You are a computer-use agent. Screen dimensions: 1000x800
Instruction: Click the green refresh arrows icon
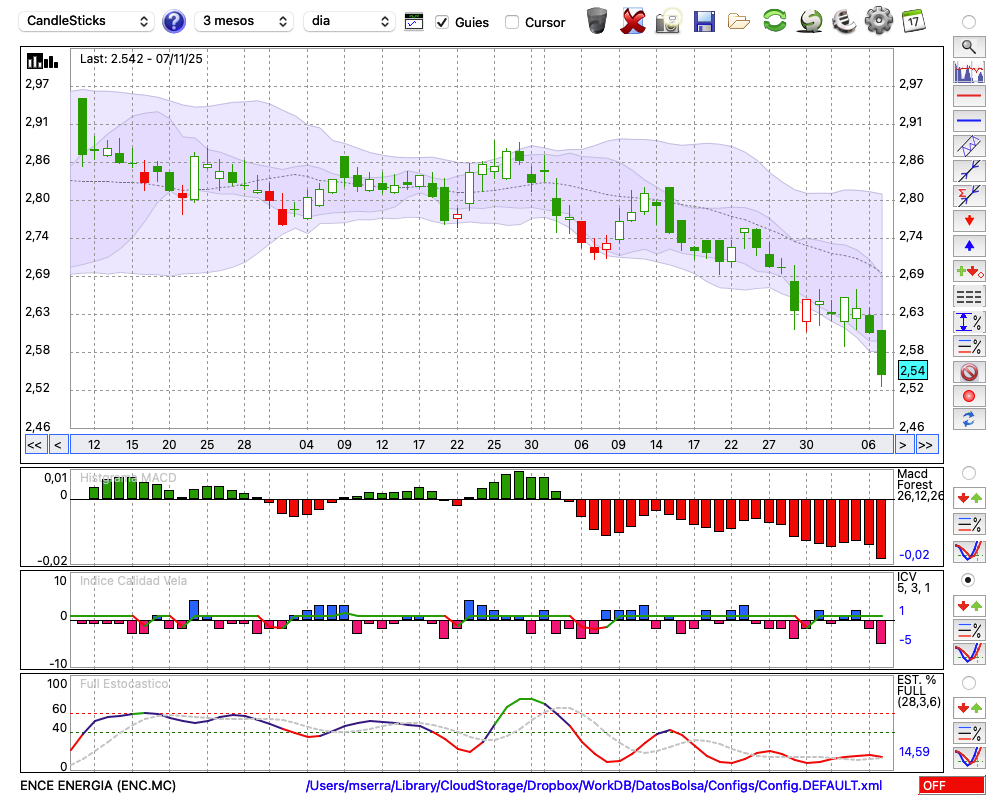[x=774, y=21]
